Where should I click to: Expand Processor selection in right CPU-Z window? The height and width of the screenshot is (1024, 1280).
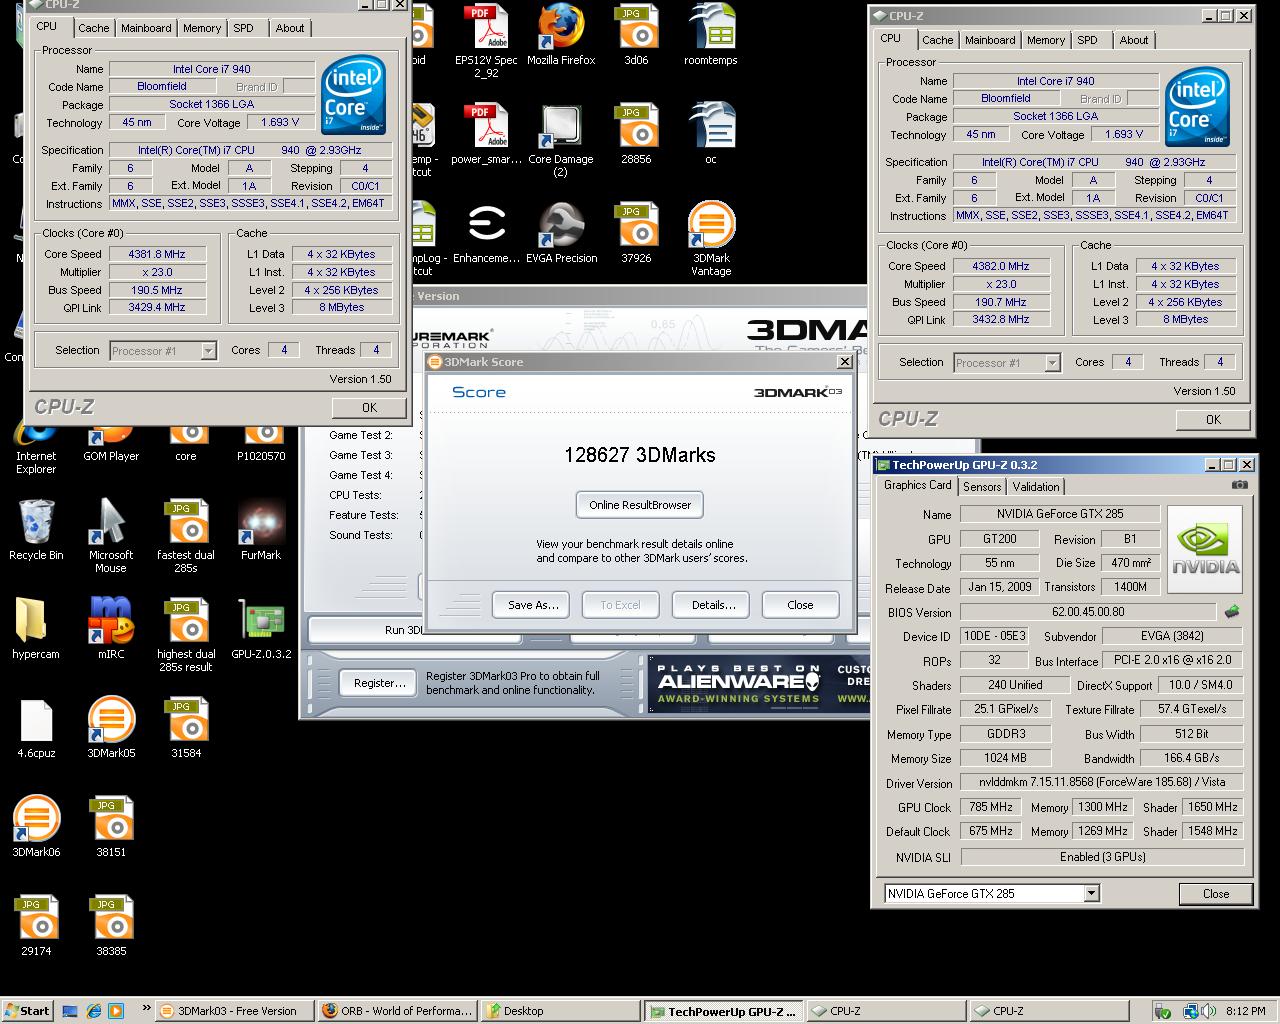pos(1052,362)
